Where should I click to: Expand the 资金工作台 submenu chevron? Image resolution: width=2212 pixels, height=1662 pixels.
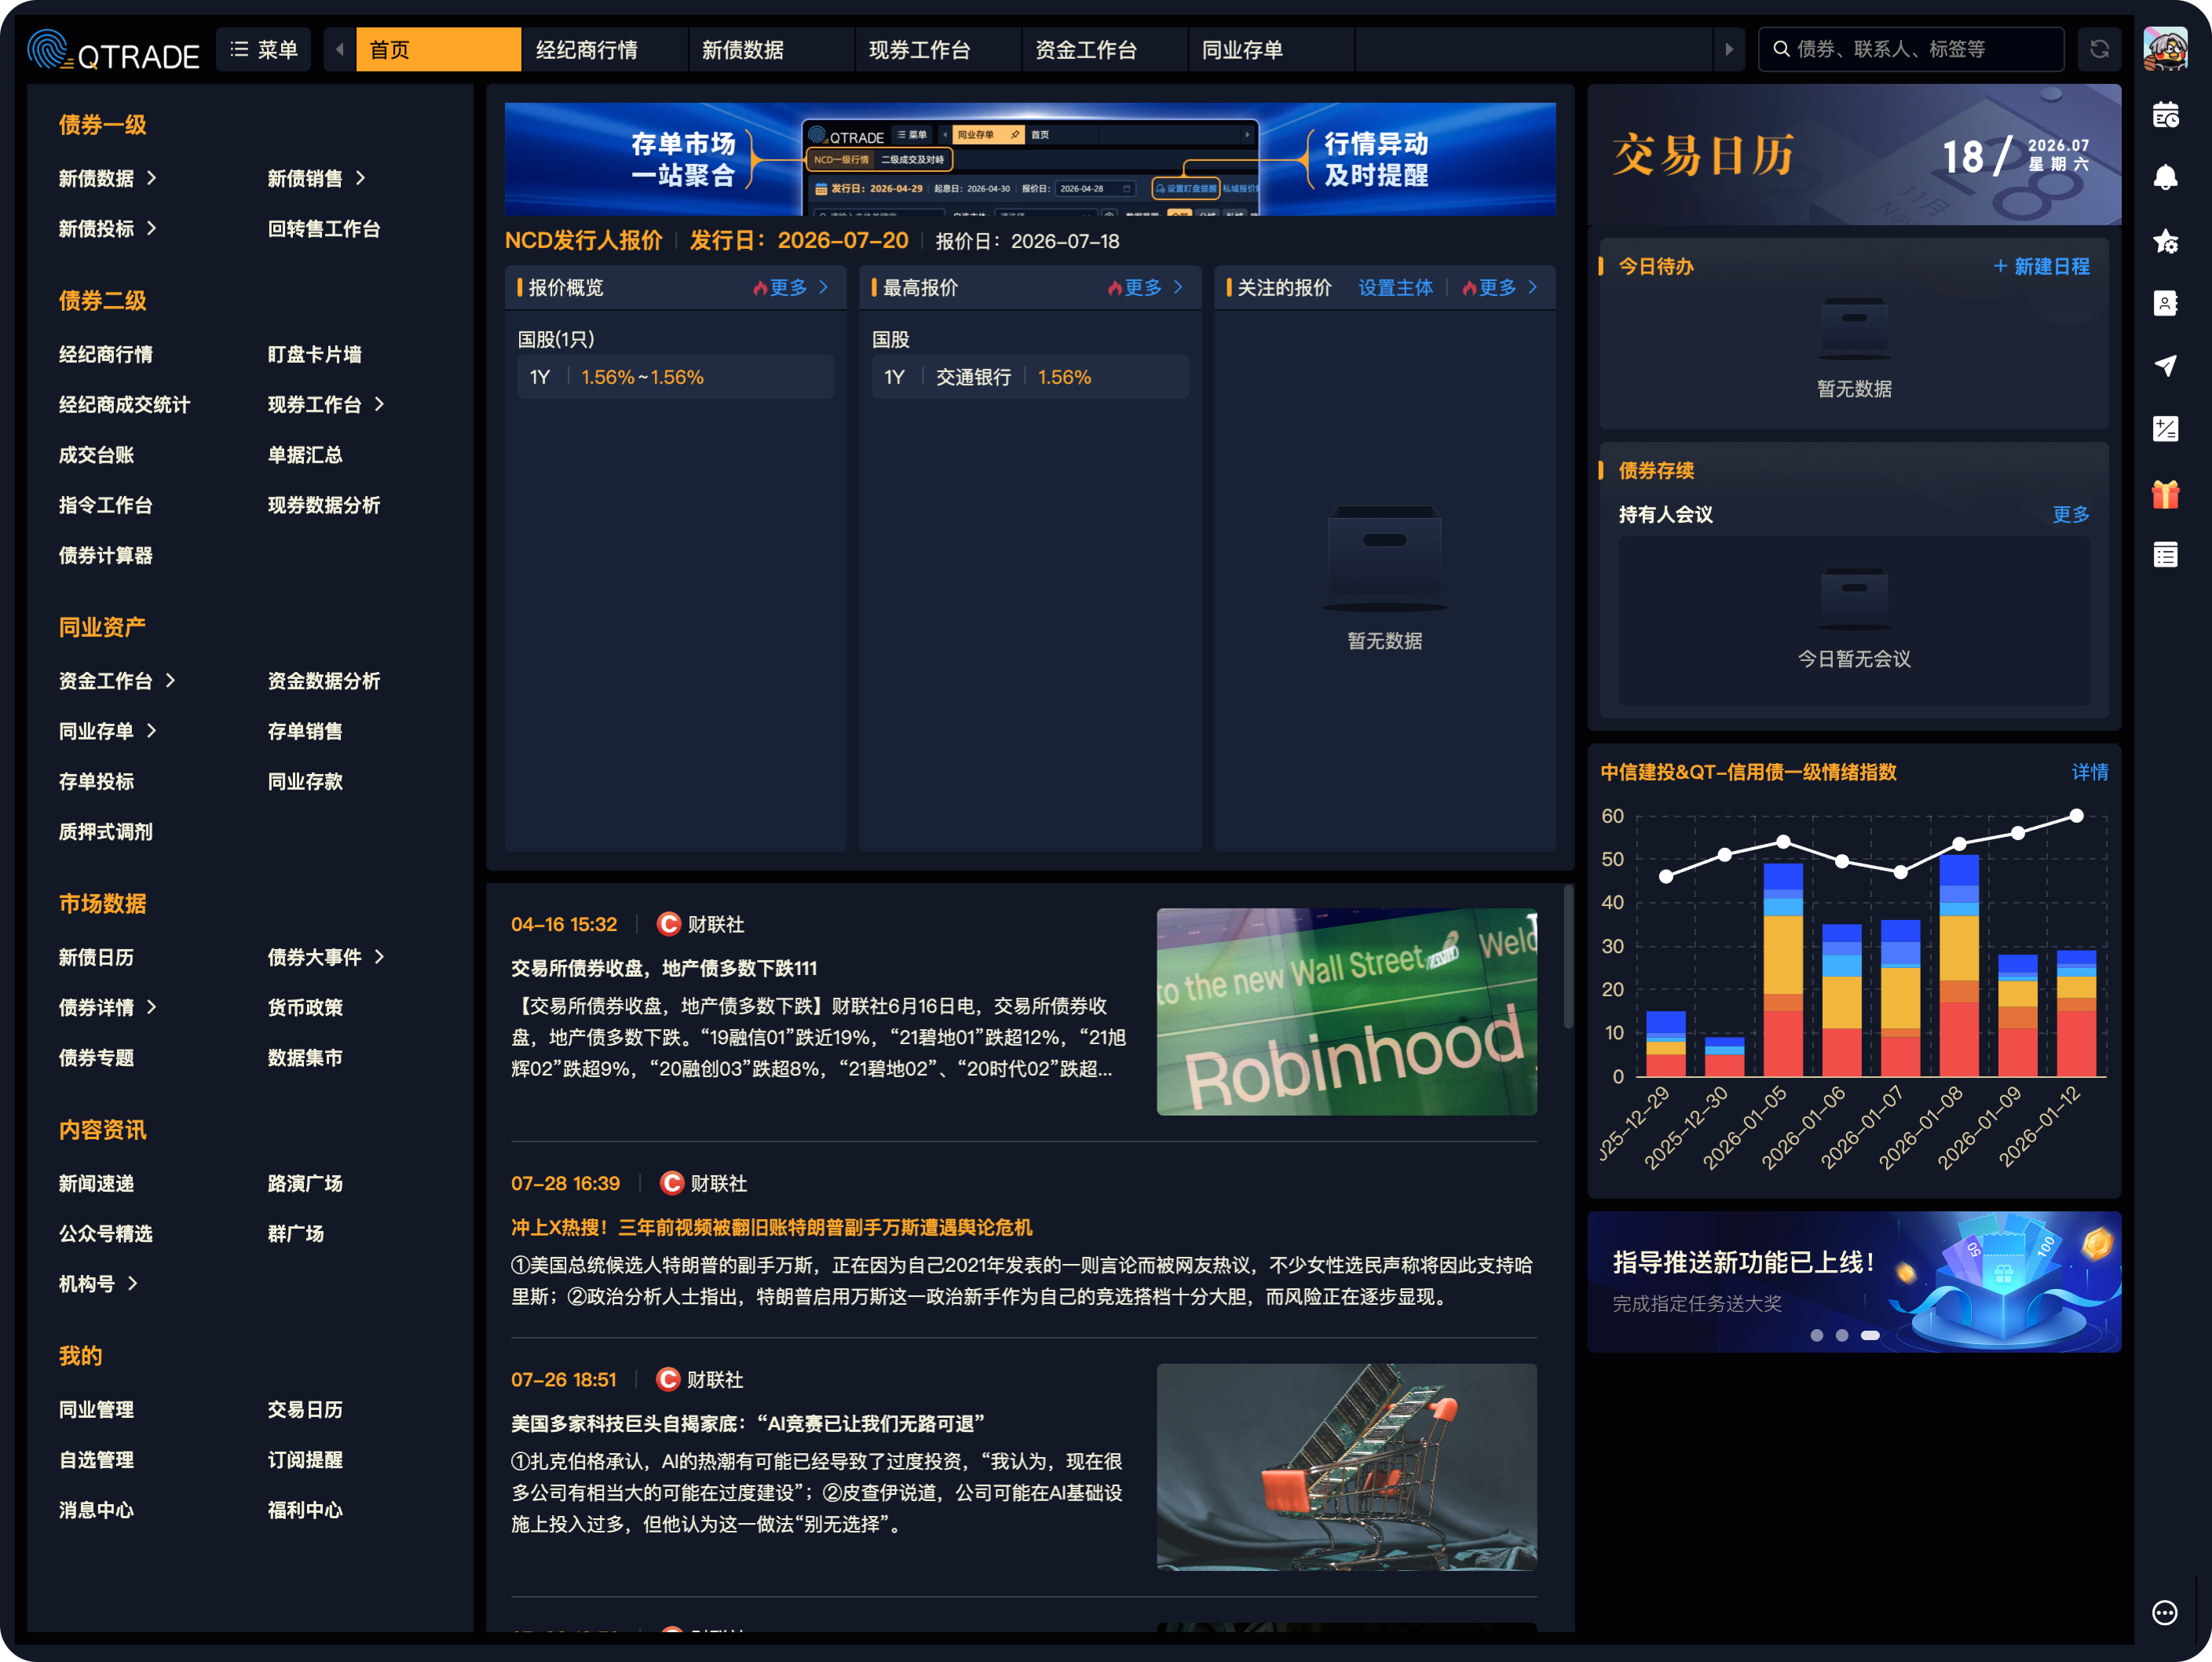(x=171, y=680)
